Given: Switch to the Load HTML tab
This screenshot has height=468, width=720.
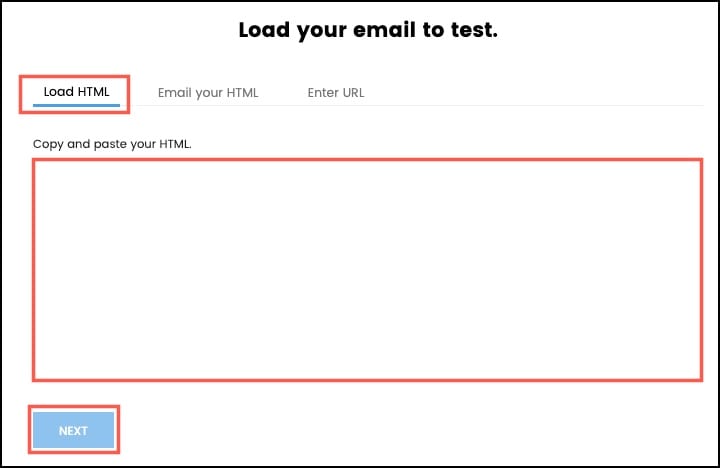Looking at the screenshot, I should [x=76, y=93].
